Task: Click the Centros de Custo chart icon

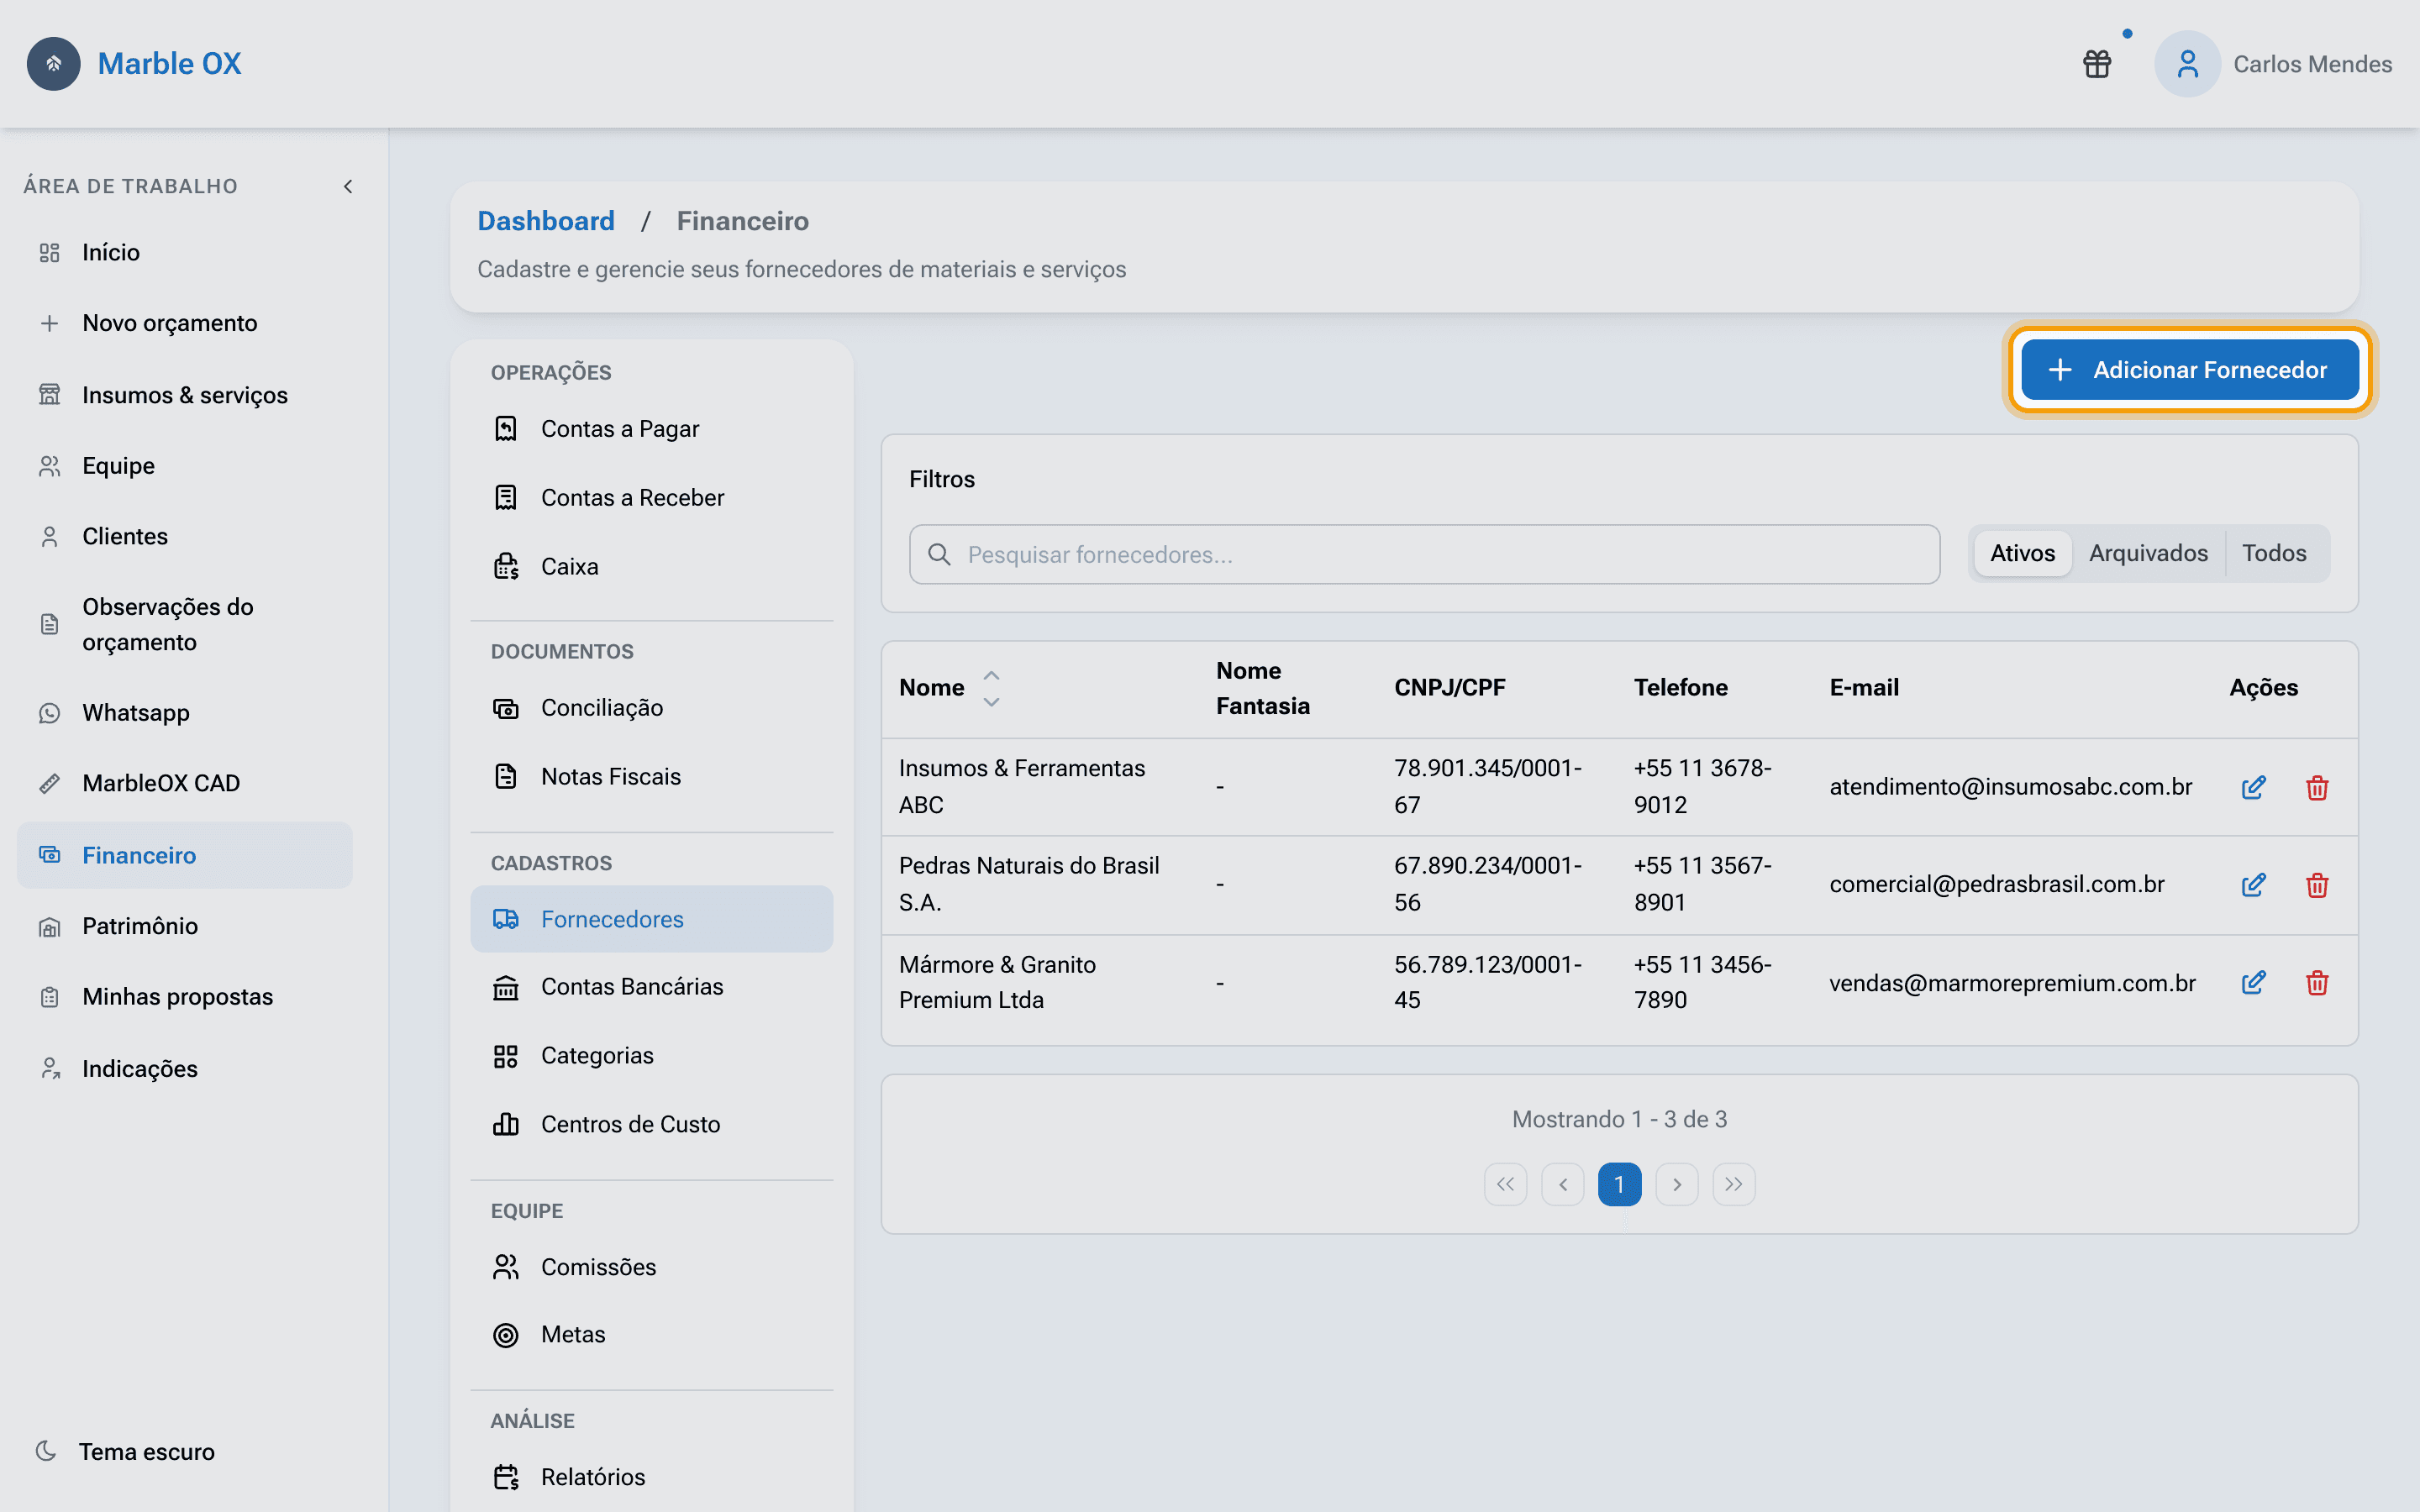Action: (506, 1124)
